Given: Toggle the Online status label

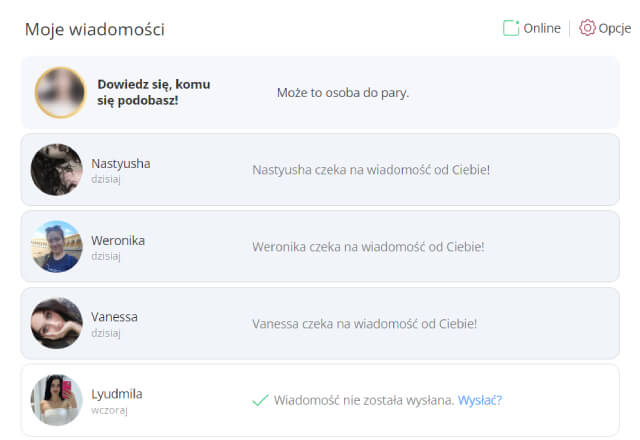Looking at the screenshot, I should coord(542,28).
